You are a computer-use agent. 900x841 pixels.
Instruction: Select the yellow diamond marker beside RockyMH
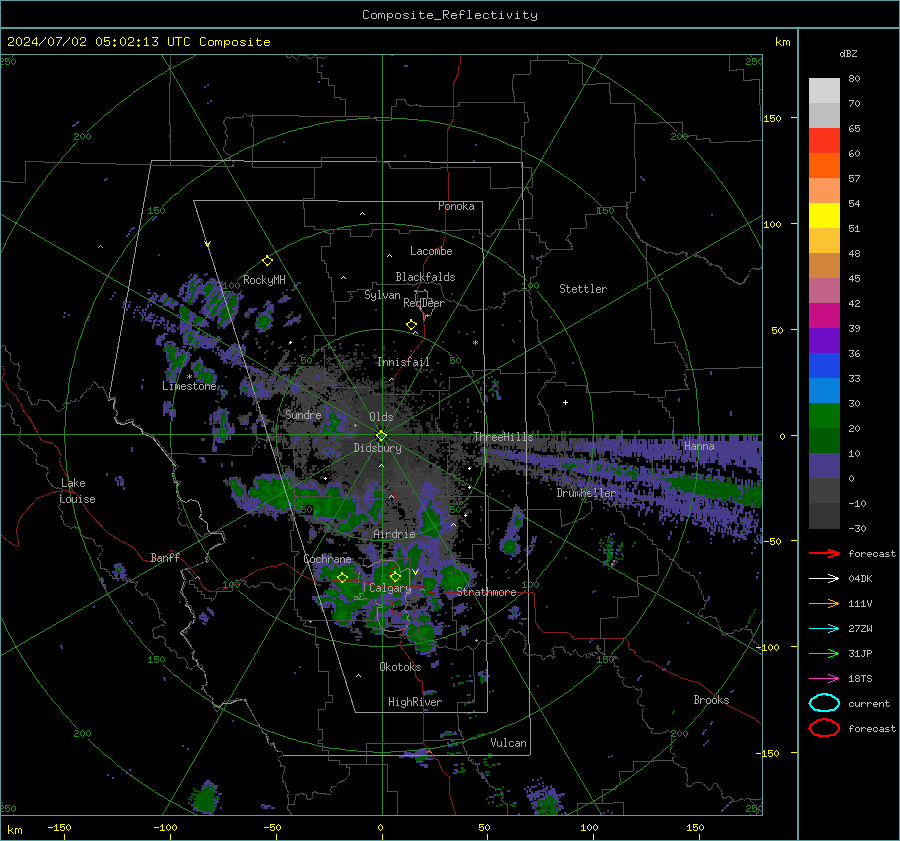point(267,261)
